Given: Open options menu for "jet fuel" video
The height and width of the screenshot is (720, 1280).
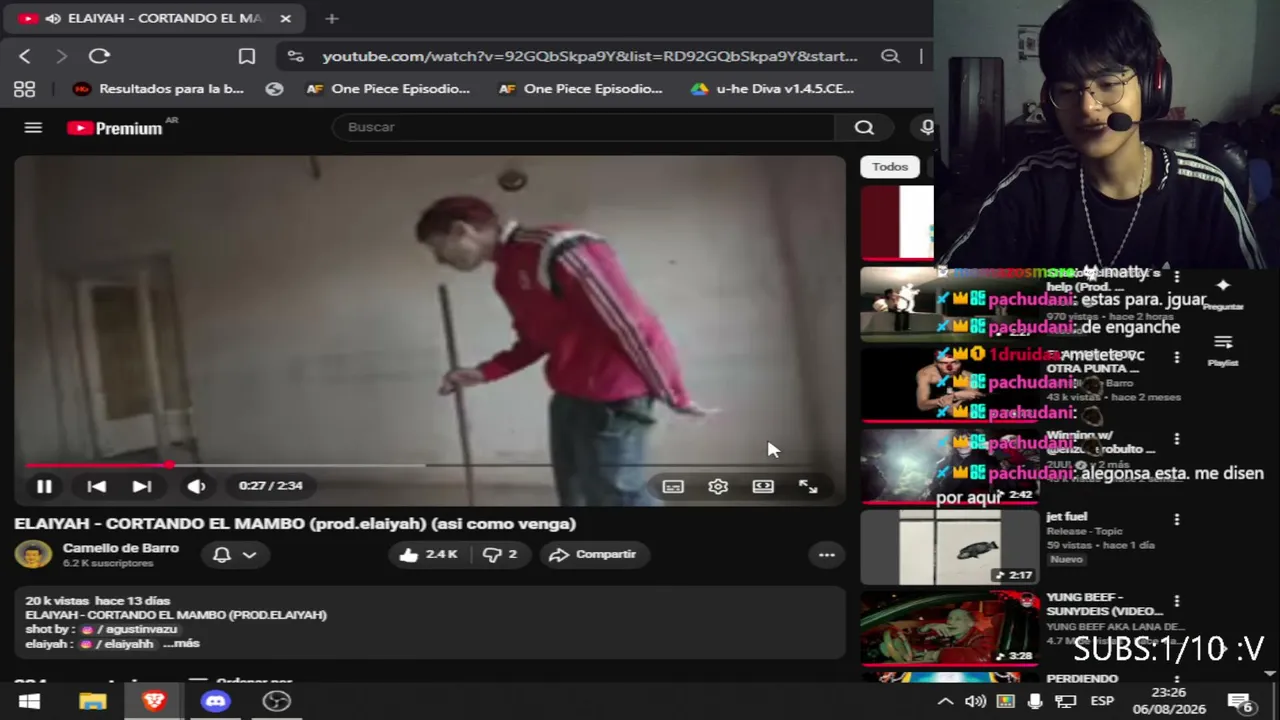Looking at the screenshot, I should point(1177,519).
